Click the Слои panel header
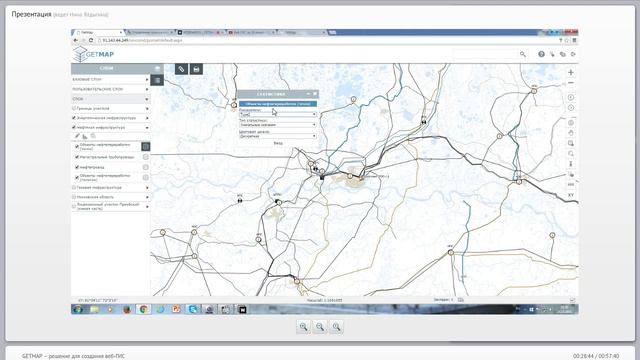The image size is (640, 360). [117, 68]
